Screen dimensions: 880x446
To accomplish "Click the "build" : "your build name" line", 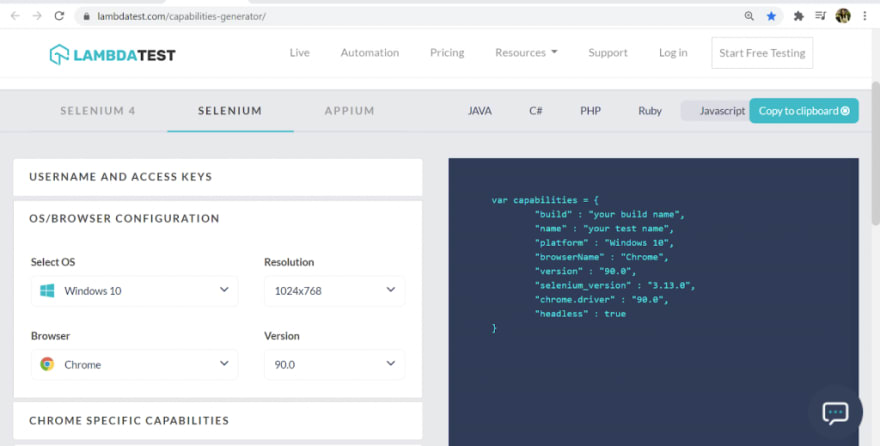I will (609, 214).
